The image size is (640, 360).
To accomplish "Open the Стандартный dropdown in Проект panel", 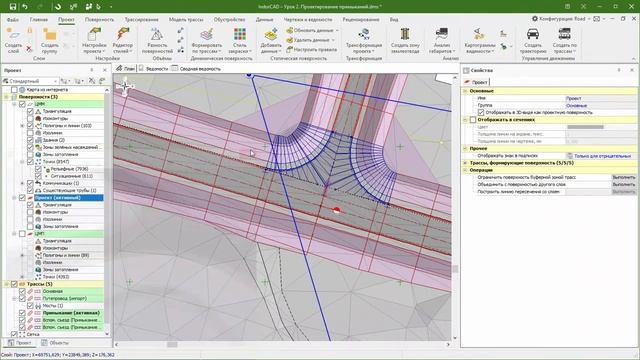I will point(30,81).
